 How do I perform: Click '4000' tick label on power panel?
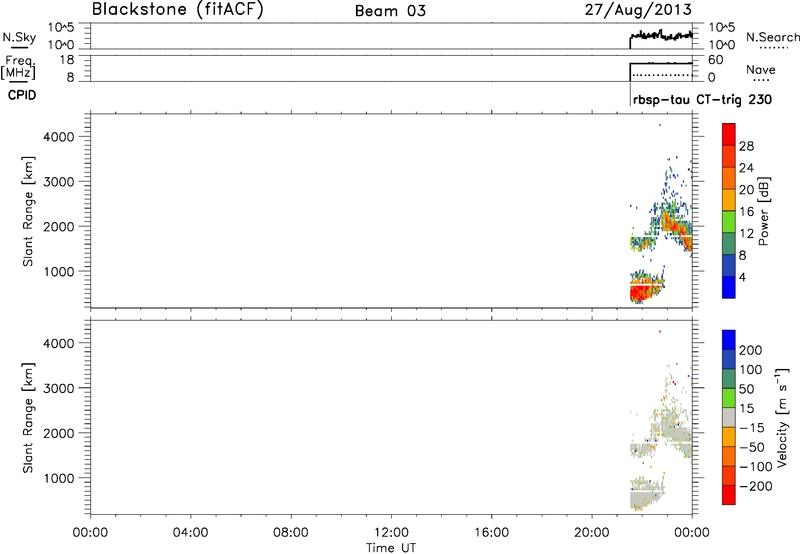[x=59, y=137]
